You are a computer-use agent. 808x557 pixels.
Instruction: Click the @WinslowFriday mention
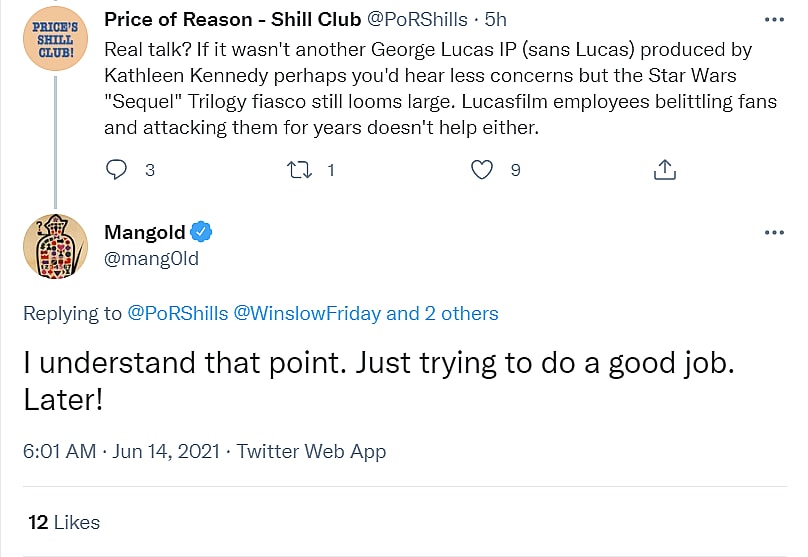307,314
